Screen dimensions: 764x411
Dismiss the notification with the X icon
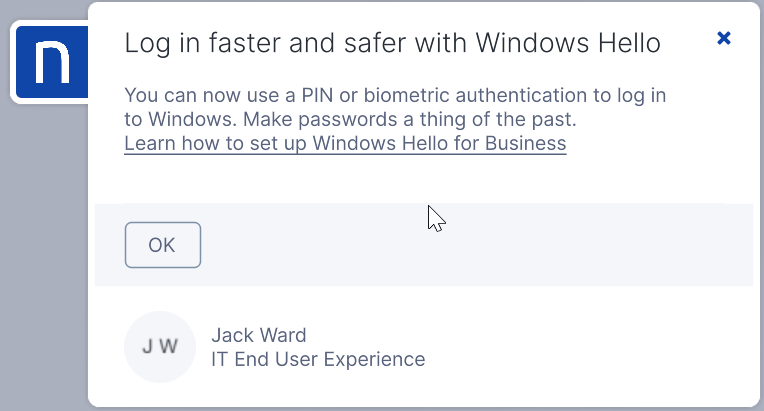pyautogui.click(x=724, y=38)
